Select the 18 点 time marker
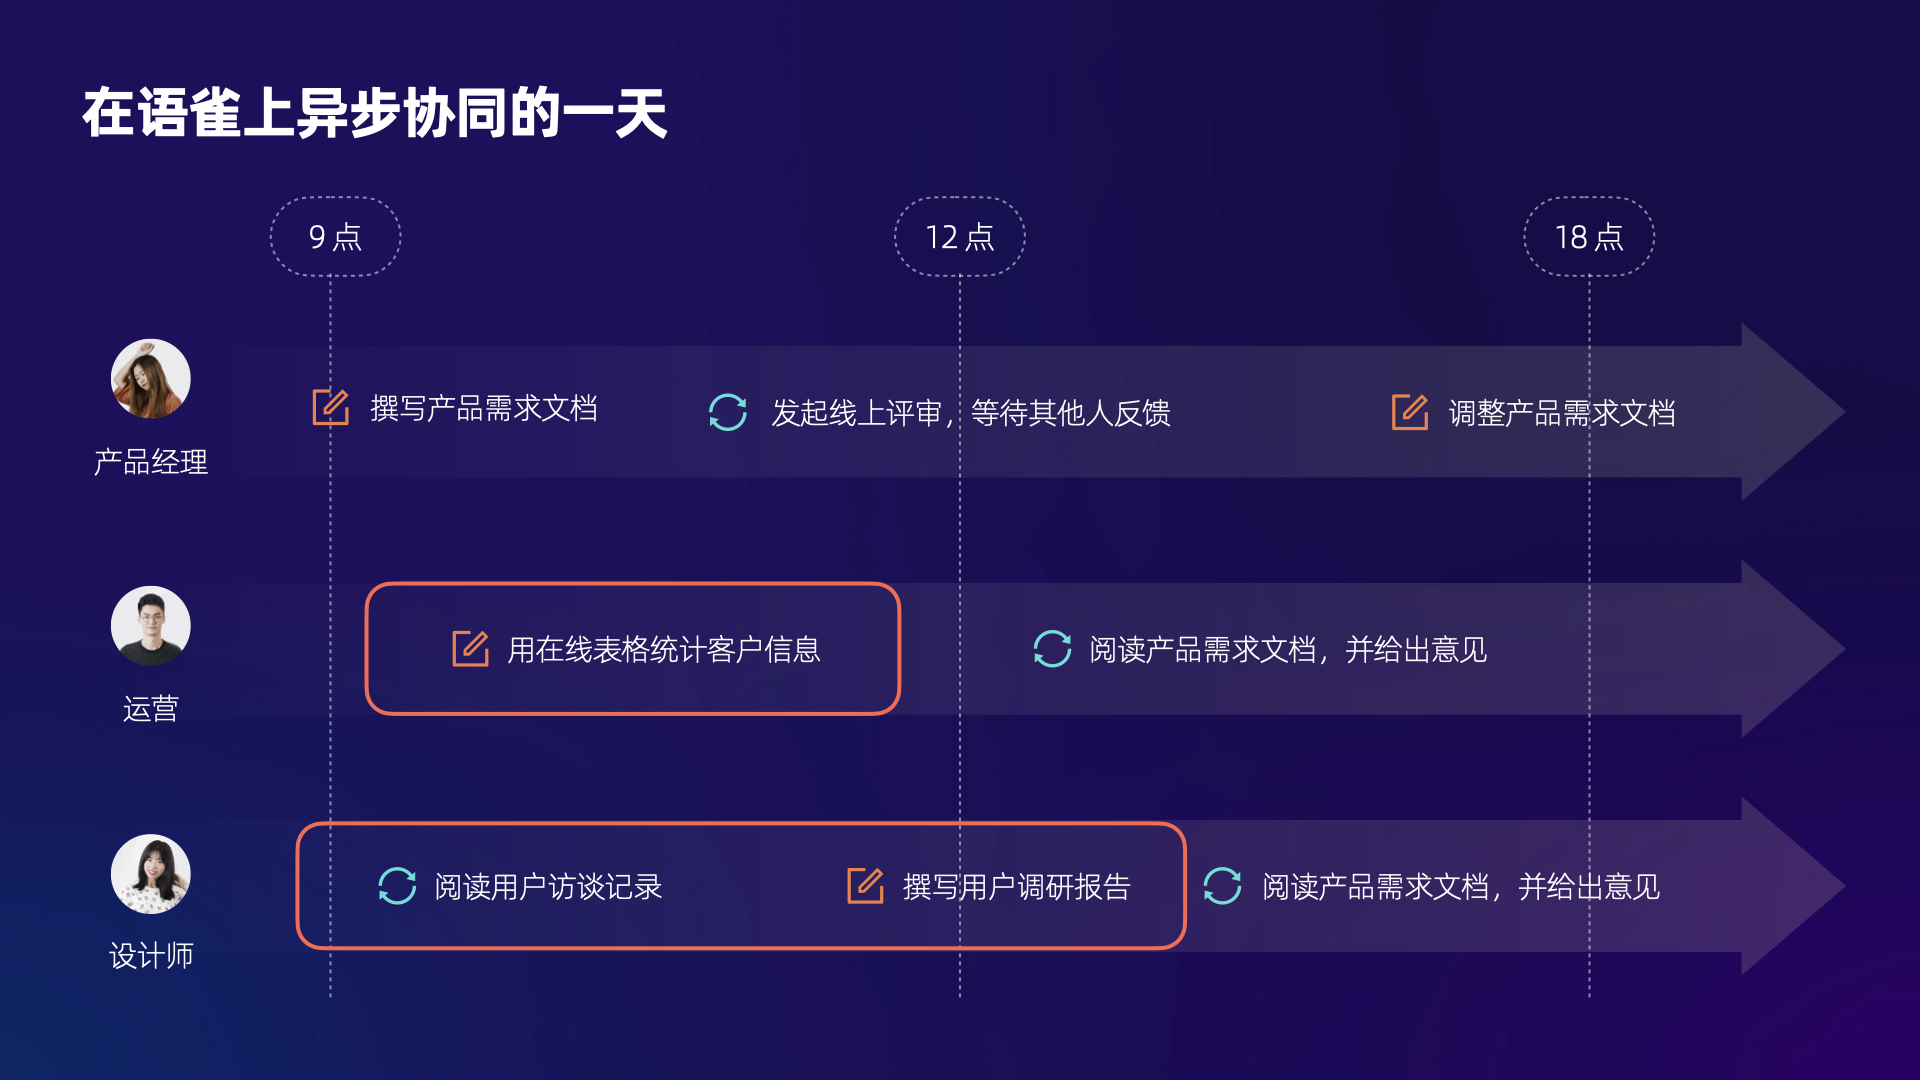This screenshot has width=1920, height=1080. tap(1588, 237)
